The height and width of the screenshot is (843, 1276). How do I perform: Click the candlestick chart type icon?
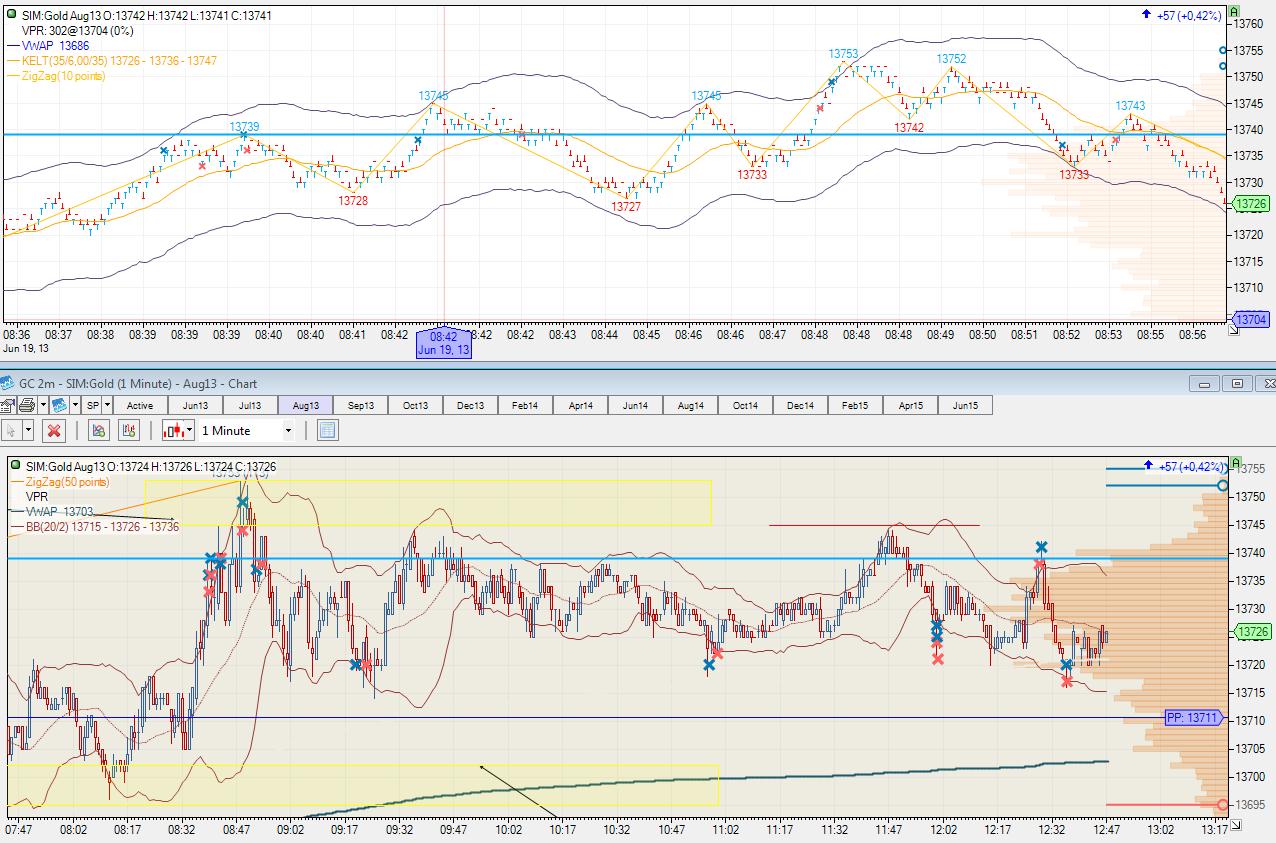coord(173,430)
